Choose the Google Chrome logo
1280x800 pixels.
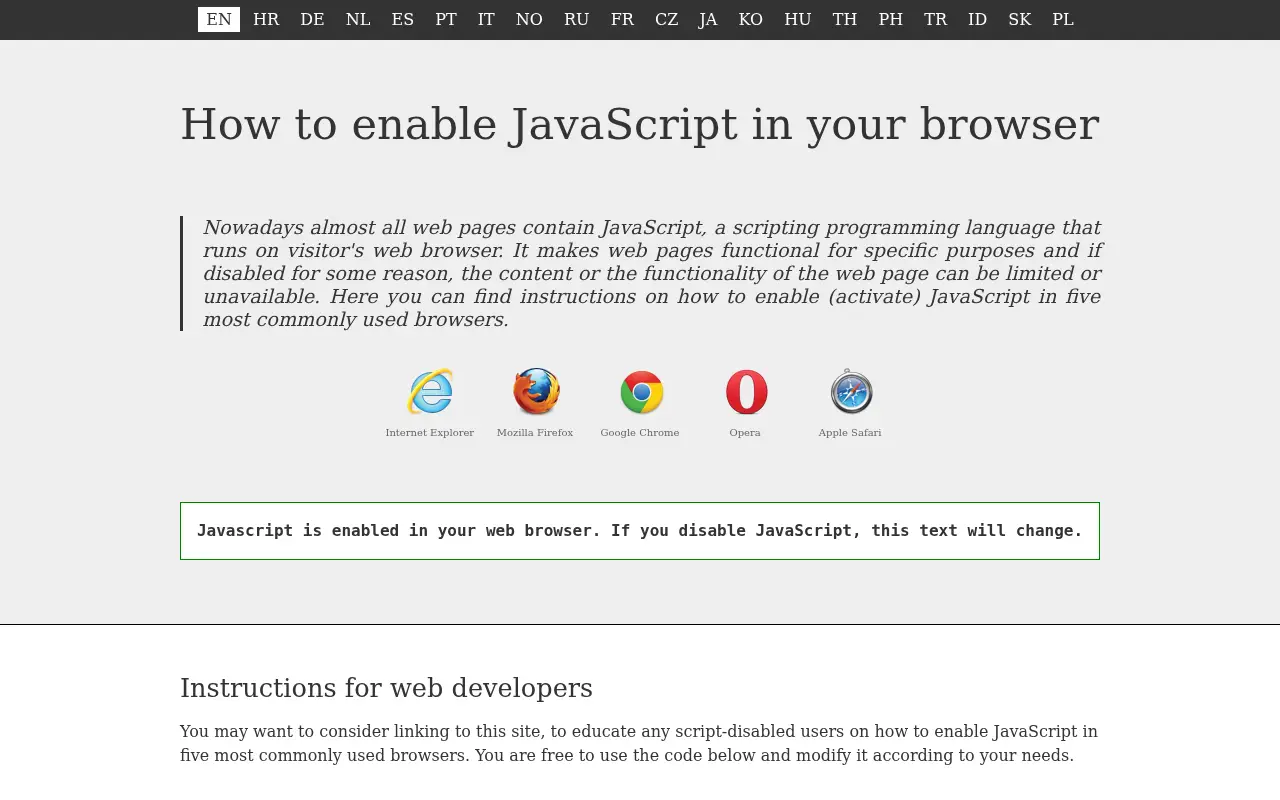pyautogui.click(x=641, y=392)
